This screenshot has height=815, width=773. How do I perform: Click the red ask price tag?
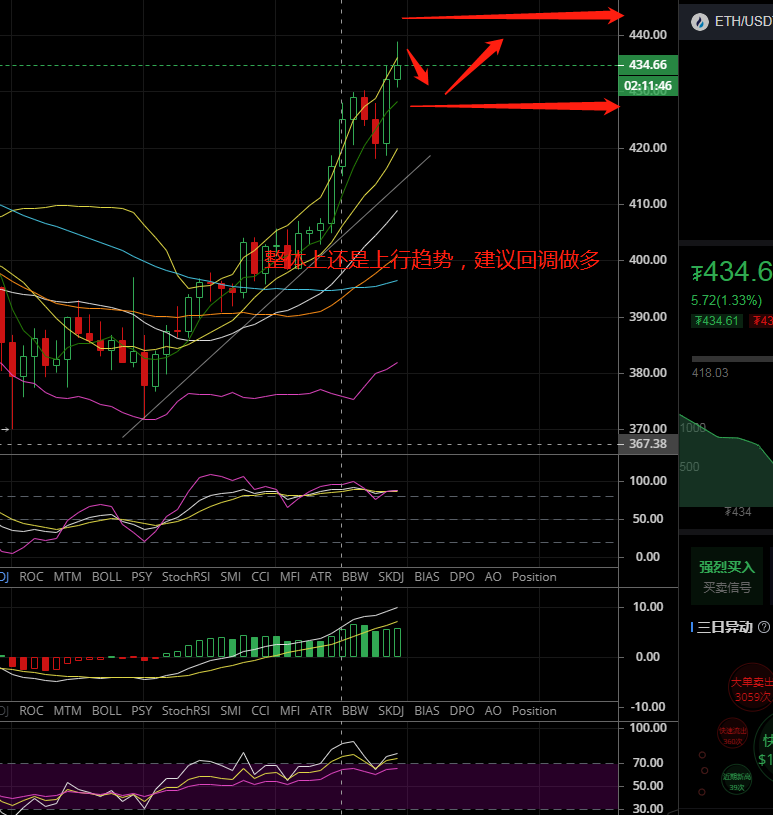point(762,321)
